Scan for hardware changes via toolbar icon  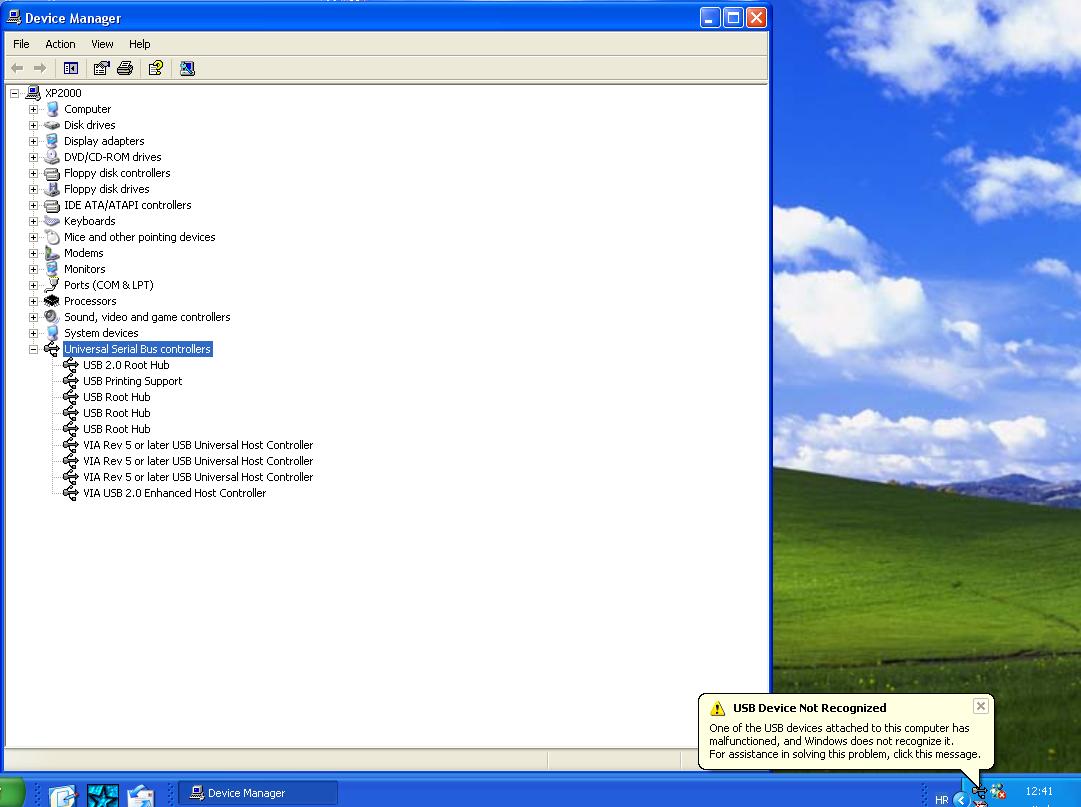[187, 68]
